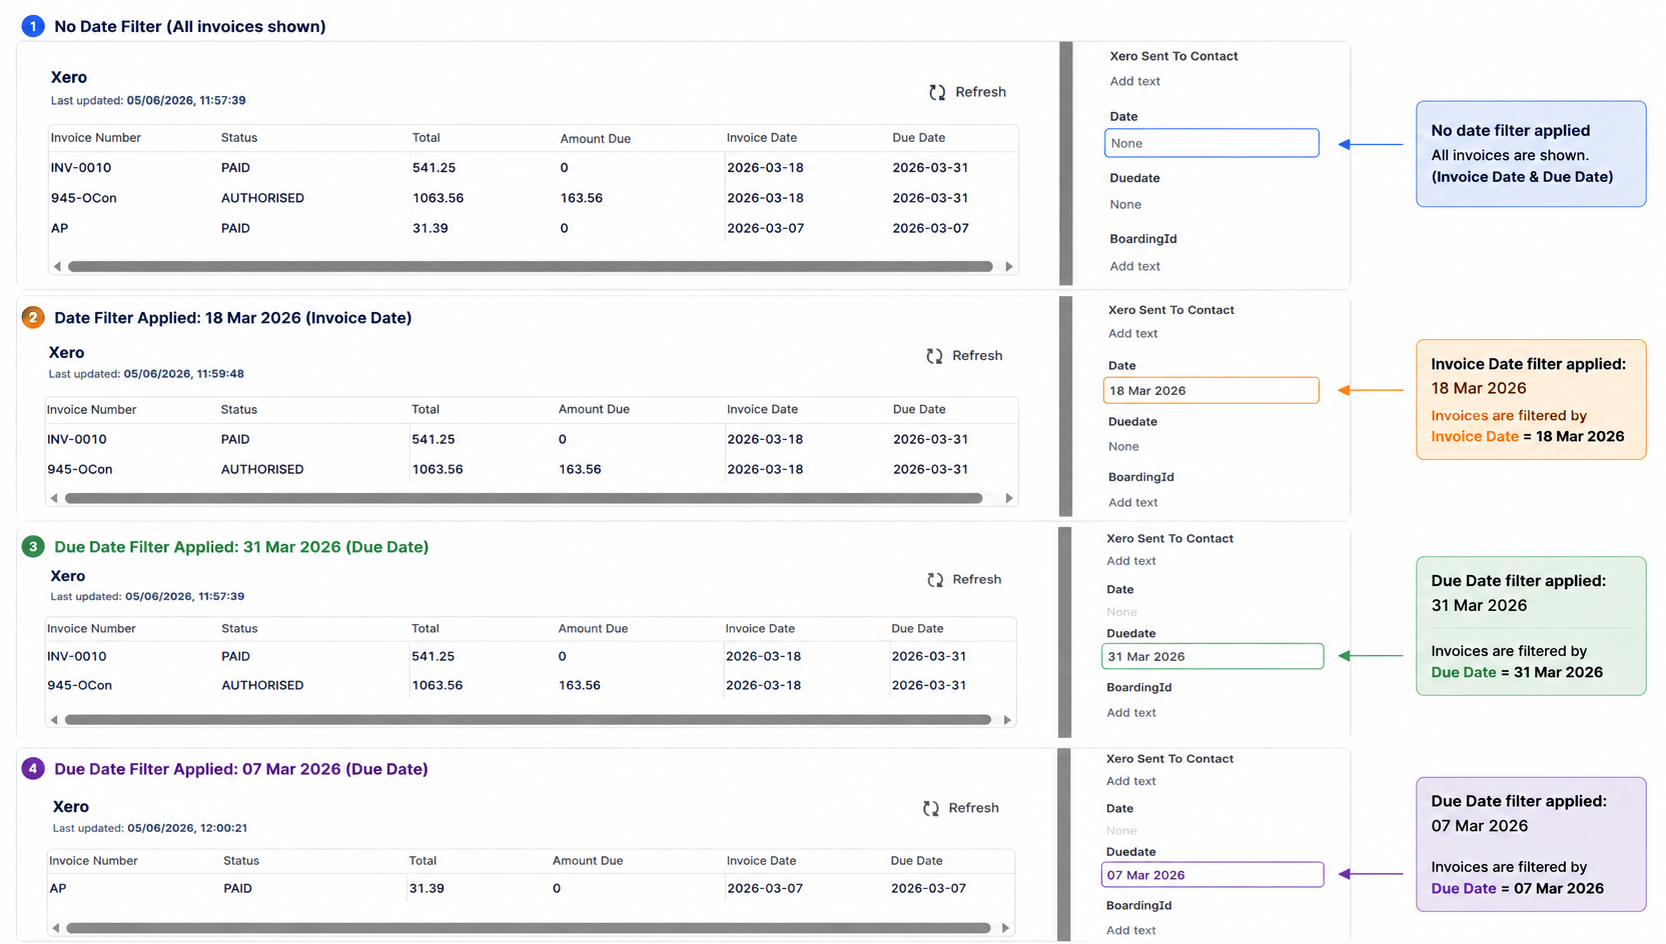
Task: Click Date None value in 31 Mar 2026 panel
Action: coord(1121,612)
